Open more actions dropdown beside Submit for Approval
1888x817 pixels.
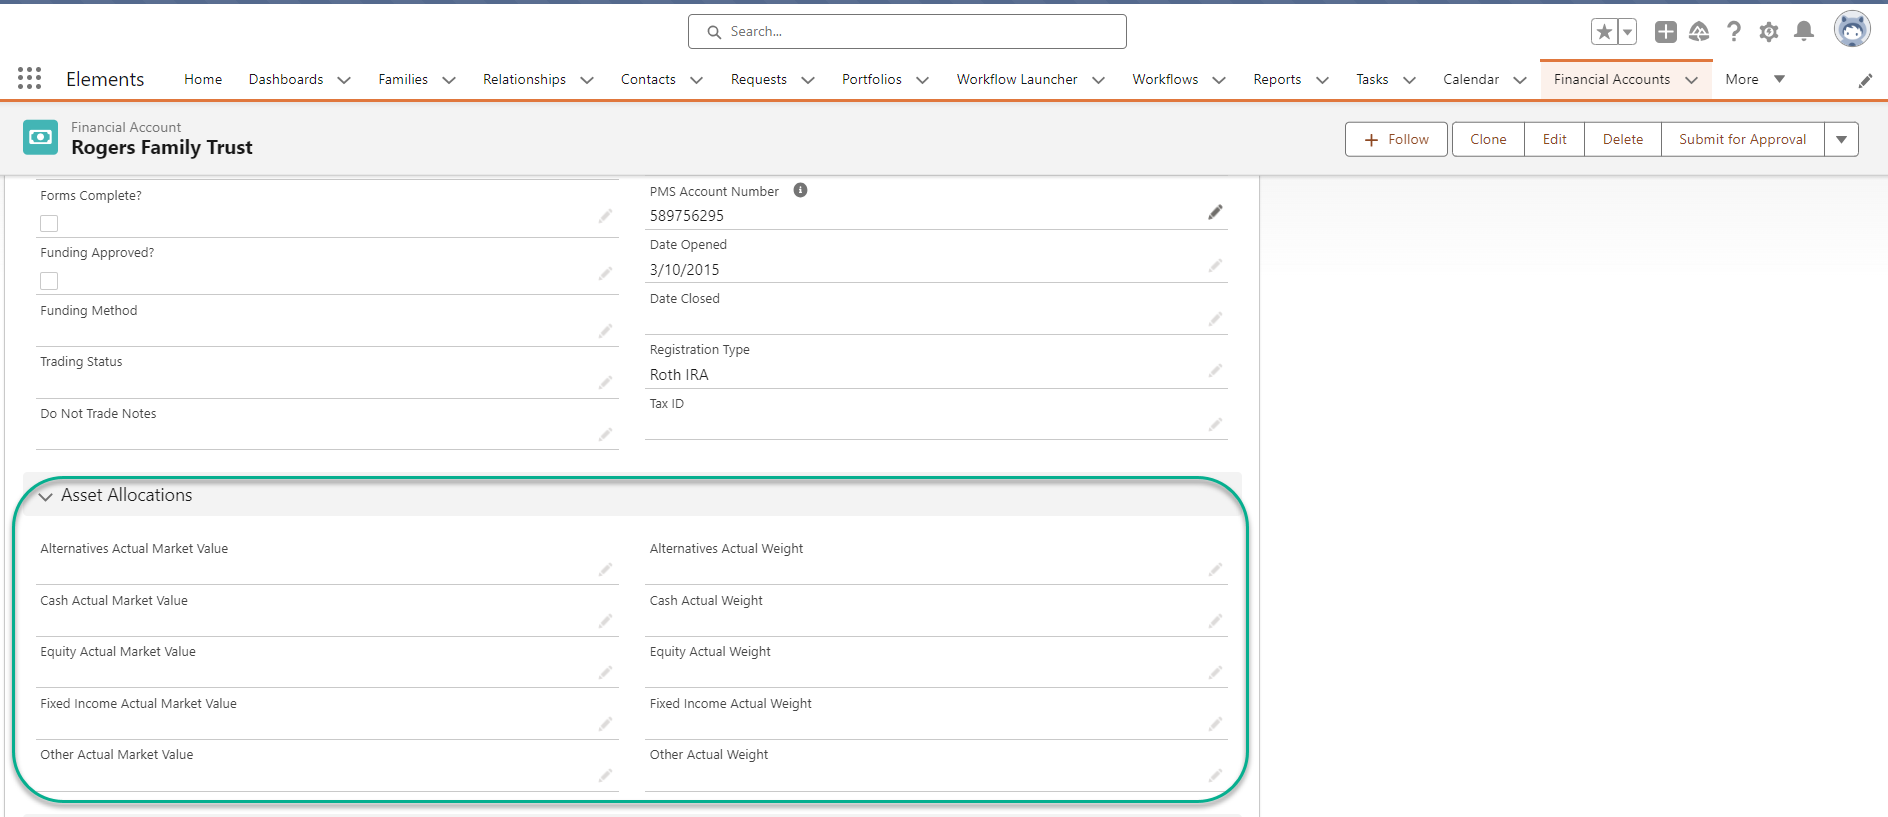1841,140
